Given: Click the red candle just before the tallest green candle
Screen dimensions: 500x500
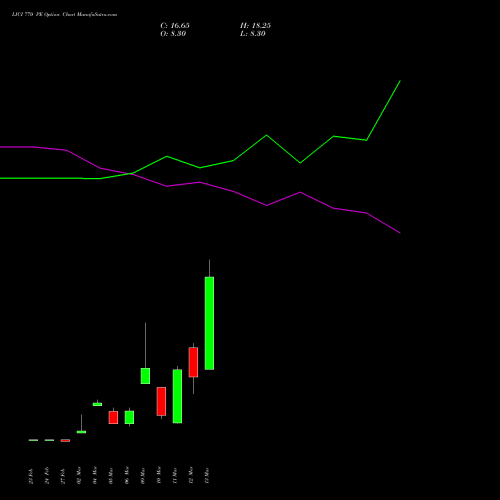Looking at the screenshot, I should click(193, 362).
